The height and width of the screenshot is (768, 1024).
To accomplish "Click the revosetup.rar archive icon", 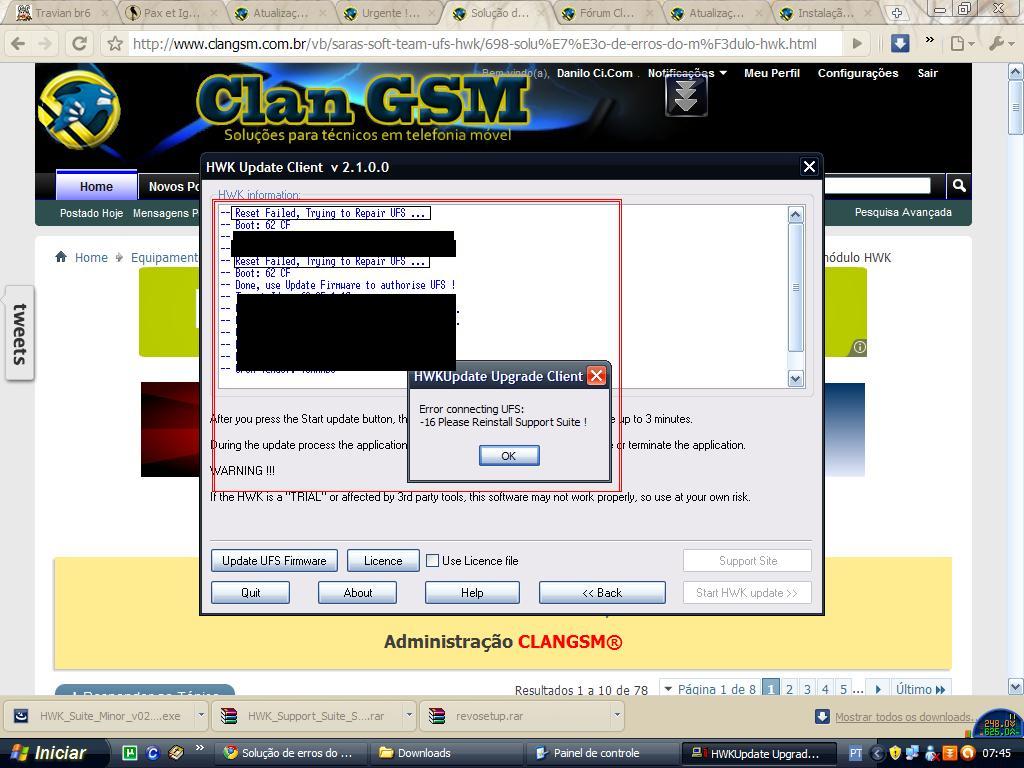I will [437, 716].
